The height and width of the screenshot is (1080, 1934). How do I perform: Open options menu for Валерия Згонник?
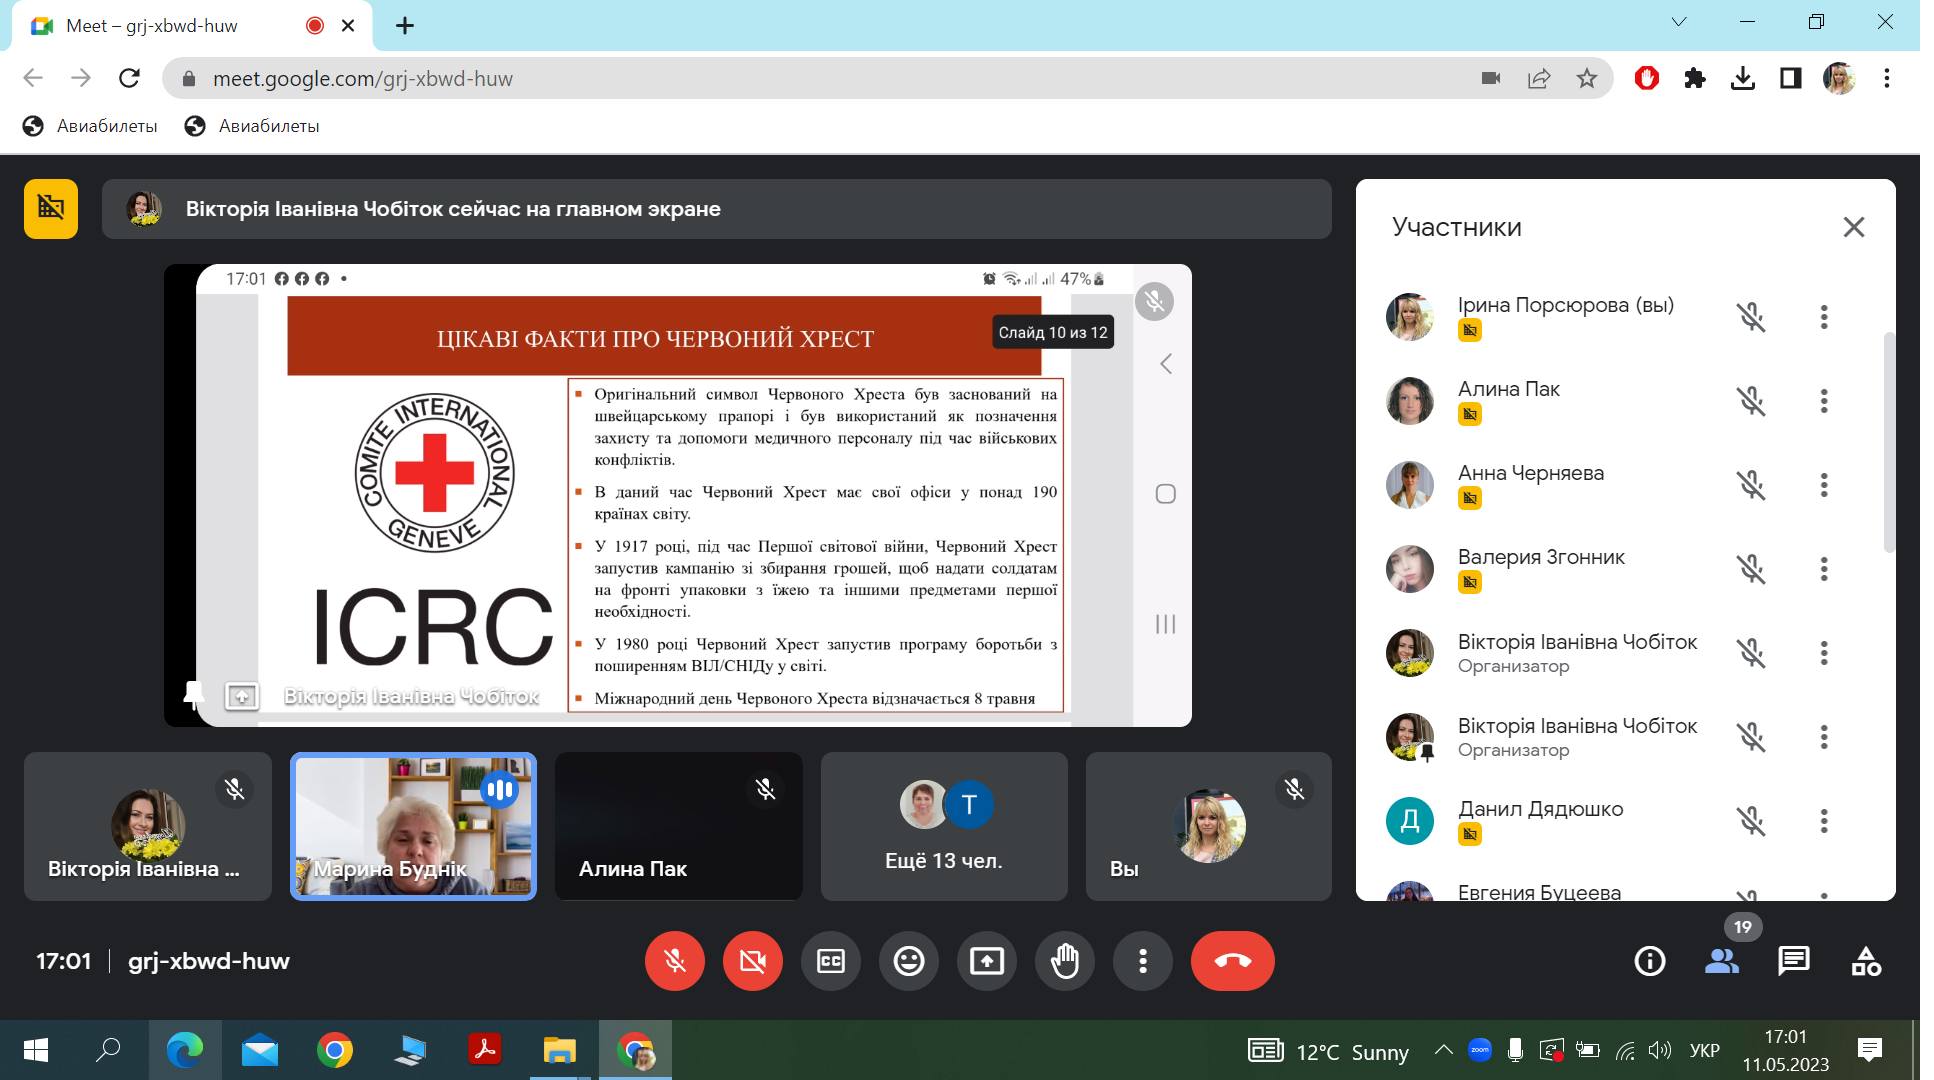(1824, 569)
